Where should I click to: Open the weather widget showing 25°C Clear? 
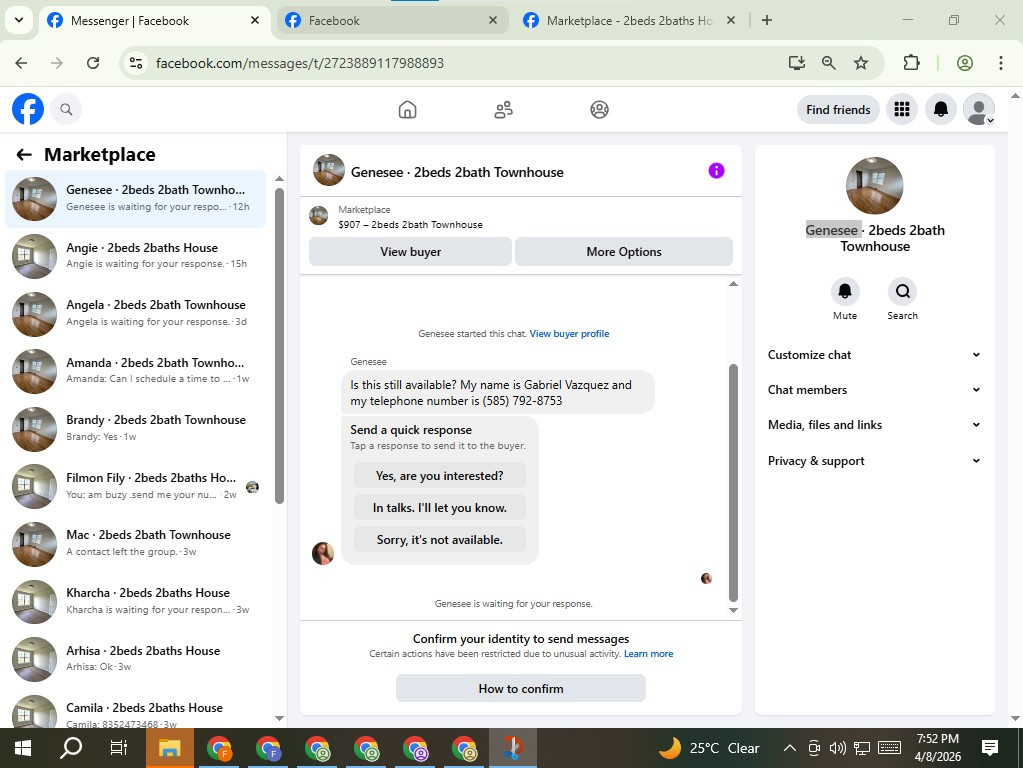click(x=709, y=748)
